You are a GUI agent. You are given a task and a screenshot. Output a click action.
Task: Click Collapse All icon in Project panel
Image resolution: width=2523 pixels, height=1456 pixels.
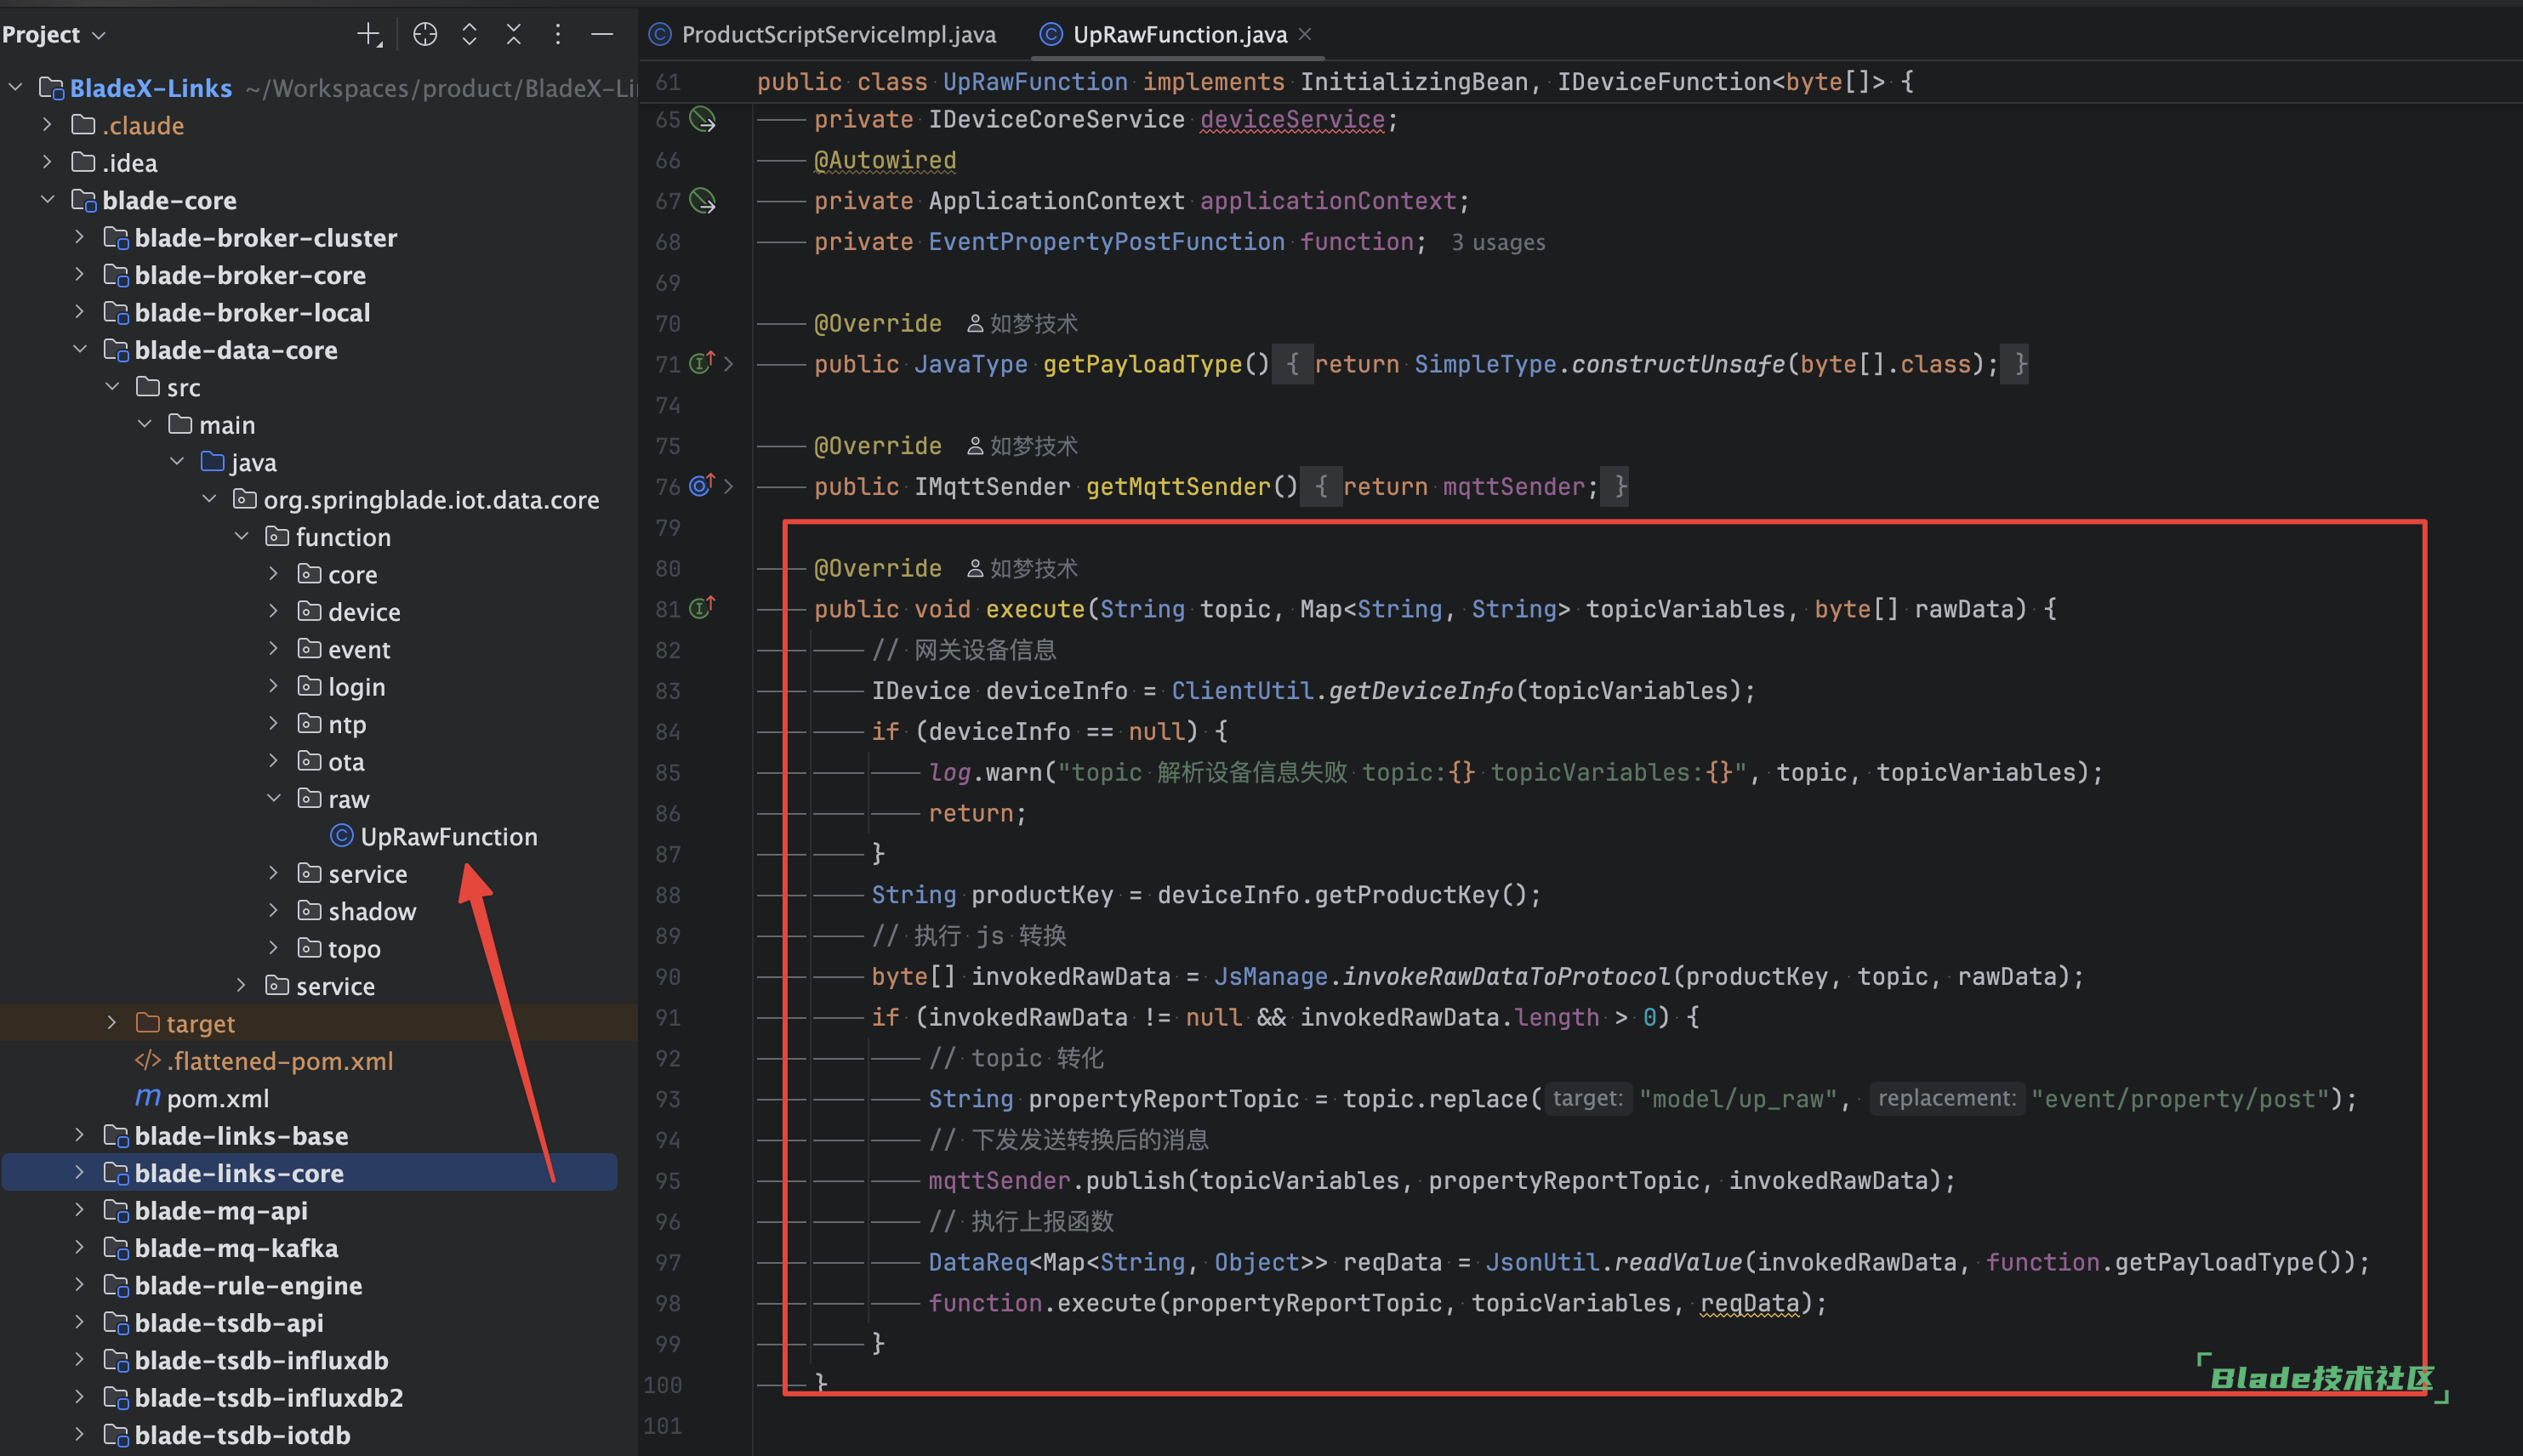pos(513,35)
